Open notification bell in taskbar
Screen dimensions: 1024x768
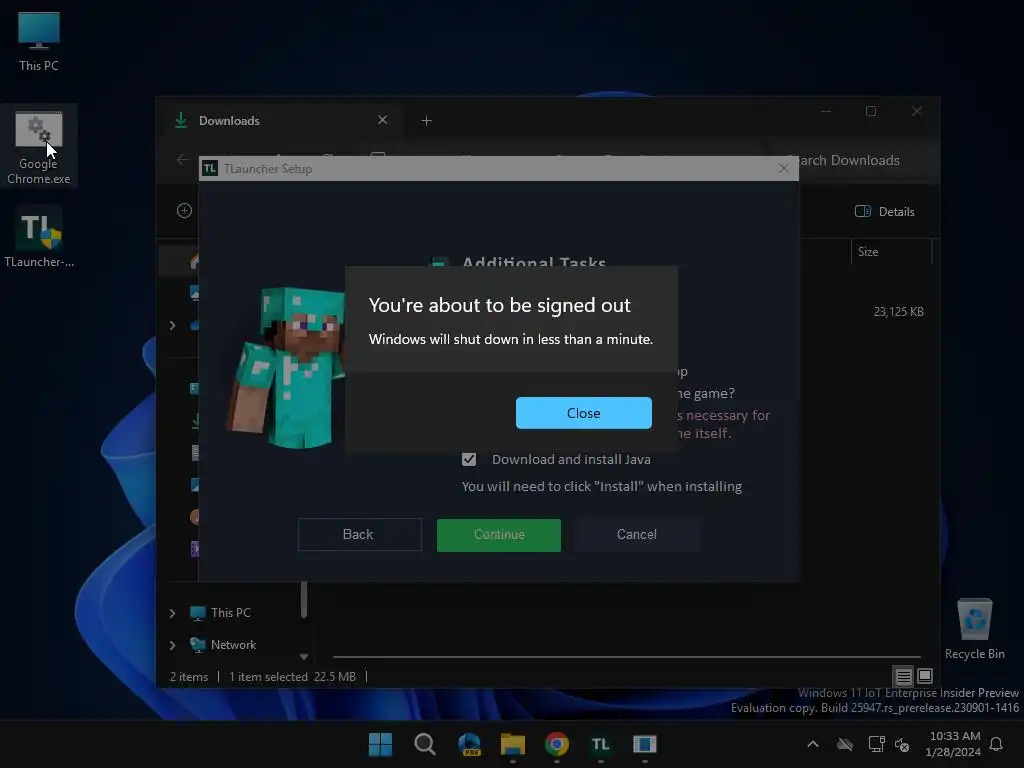tap(996, 744)
